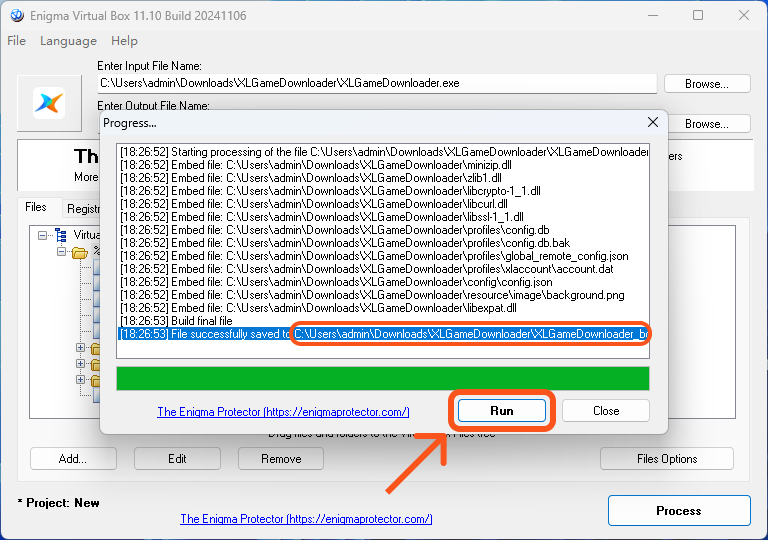This screenshot has height=540, width=768.
Task: Click Browse next to the input file name
Action: (707, 84)
